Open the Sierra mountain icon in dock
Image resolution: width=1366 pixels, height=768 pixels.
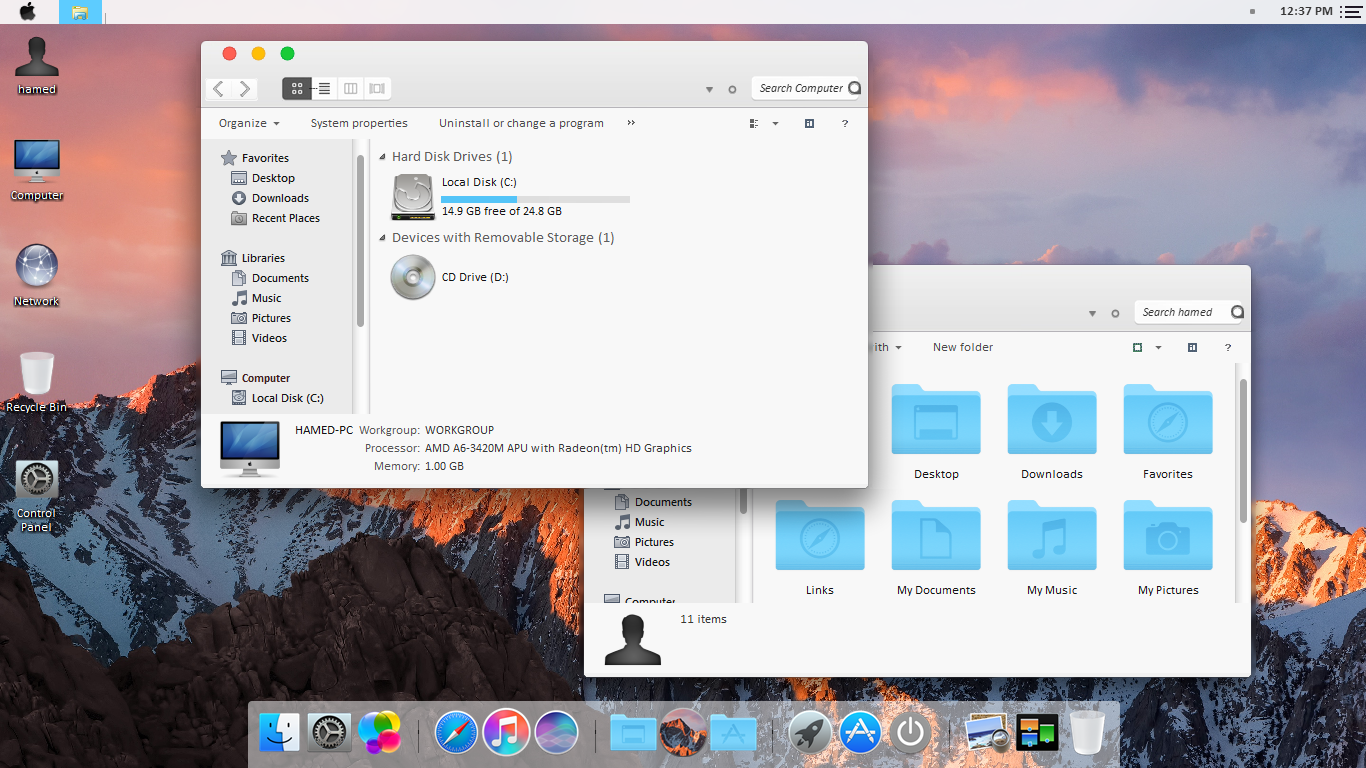[683, 733]
